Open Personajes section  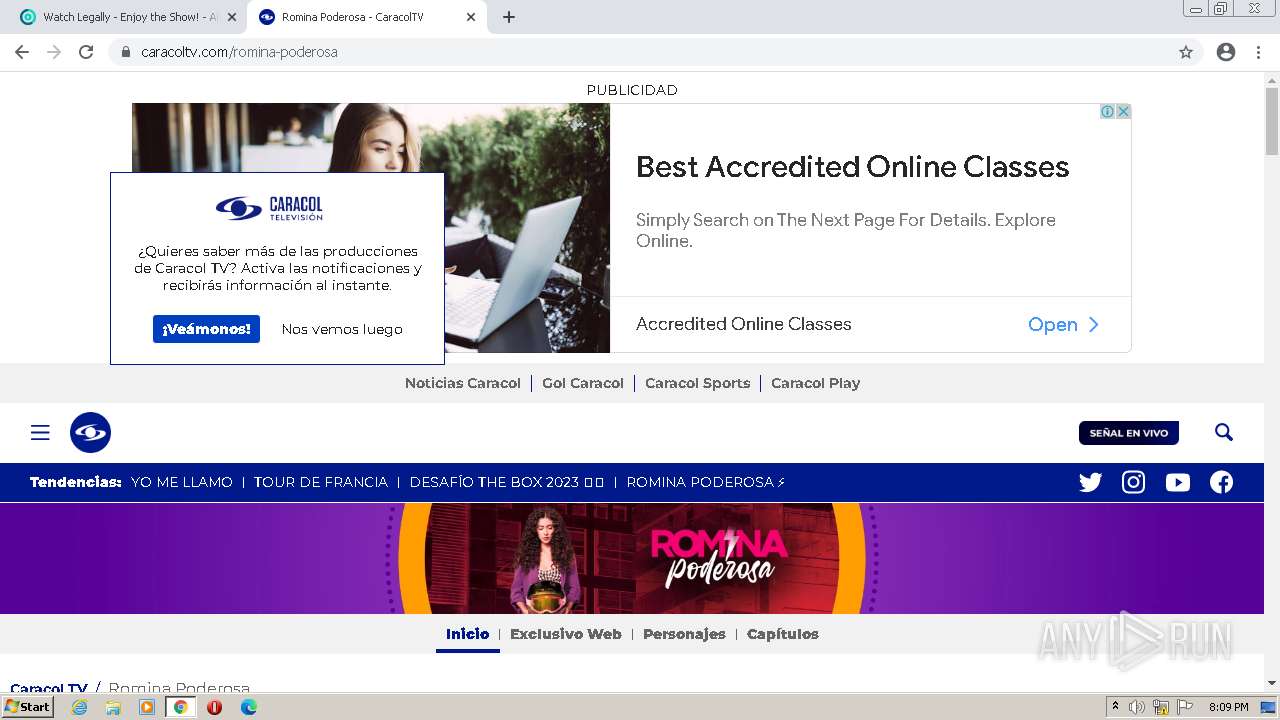point(684,634)
